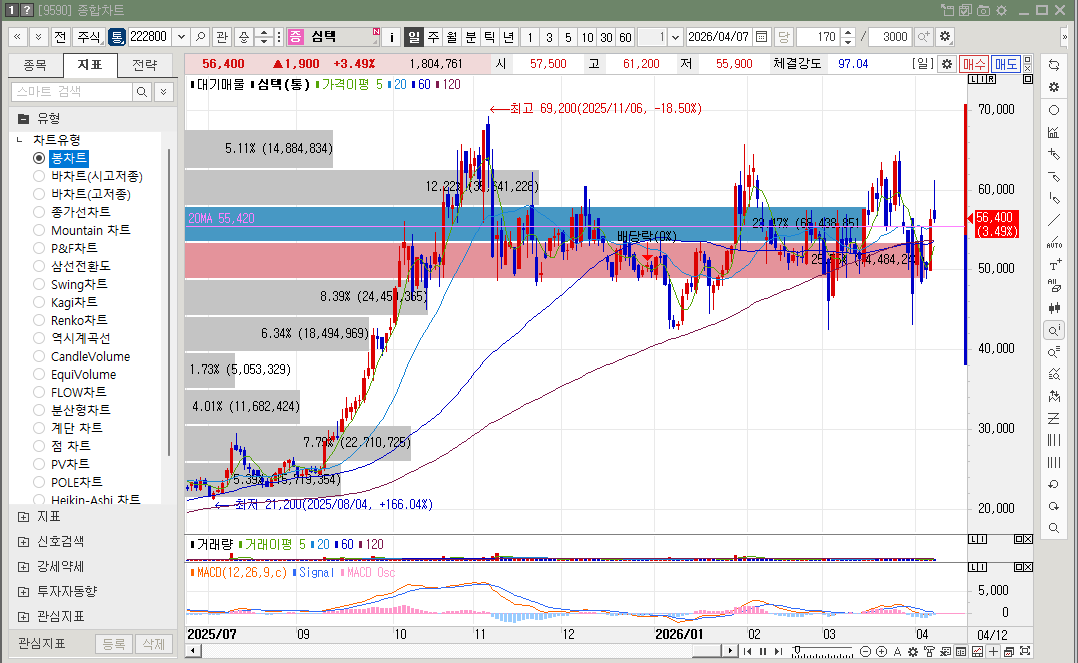1078x663 pixels.
Task: Open chart settings gear in top toolbar
Action: [945, 36]
